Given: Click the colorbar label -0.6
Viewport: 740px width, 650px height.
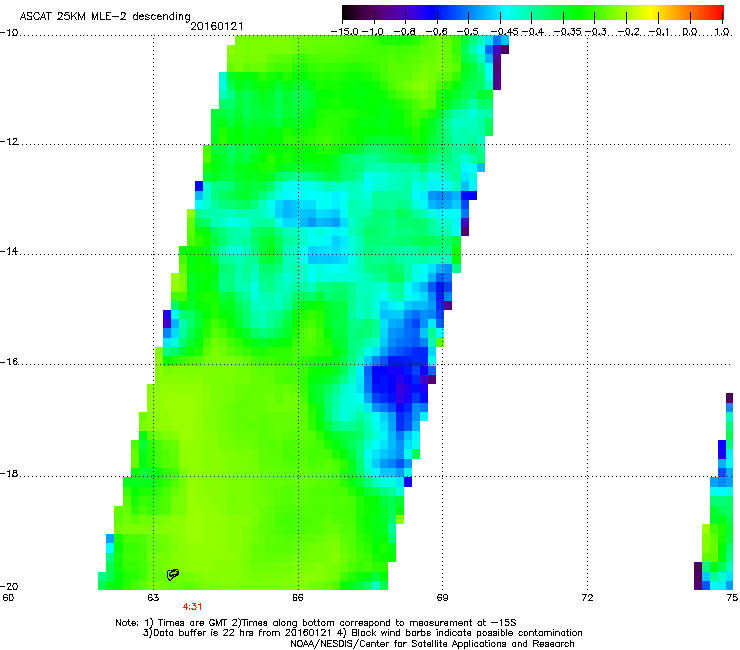Looking at the screenshot, I should (437, 32).
